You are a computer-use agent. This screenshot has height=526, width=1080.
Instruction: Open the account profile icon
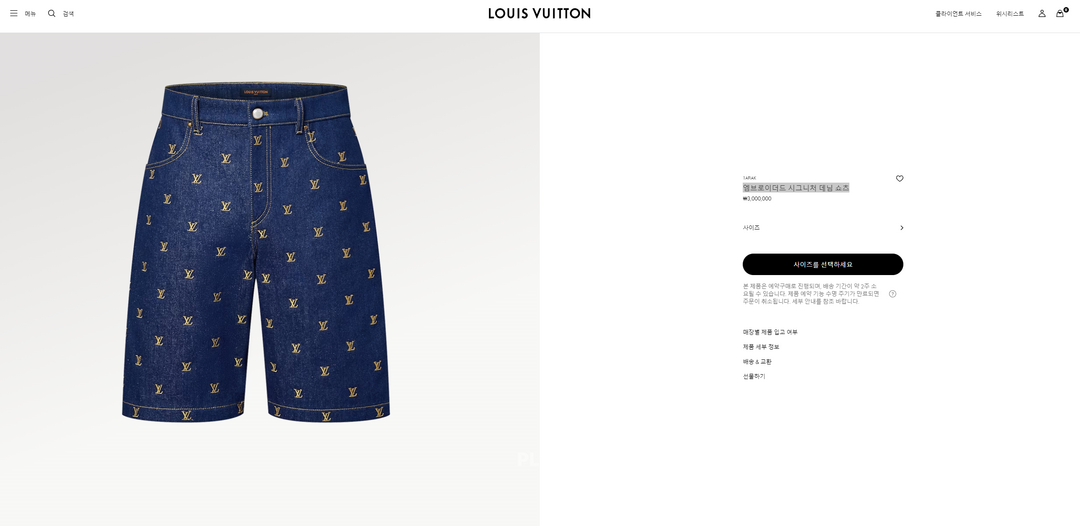point(1041,13)
